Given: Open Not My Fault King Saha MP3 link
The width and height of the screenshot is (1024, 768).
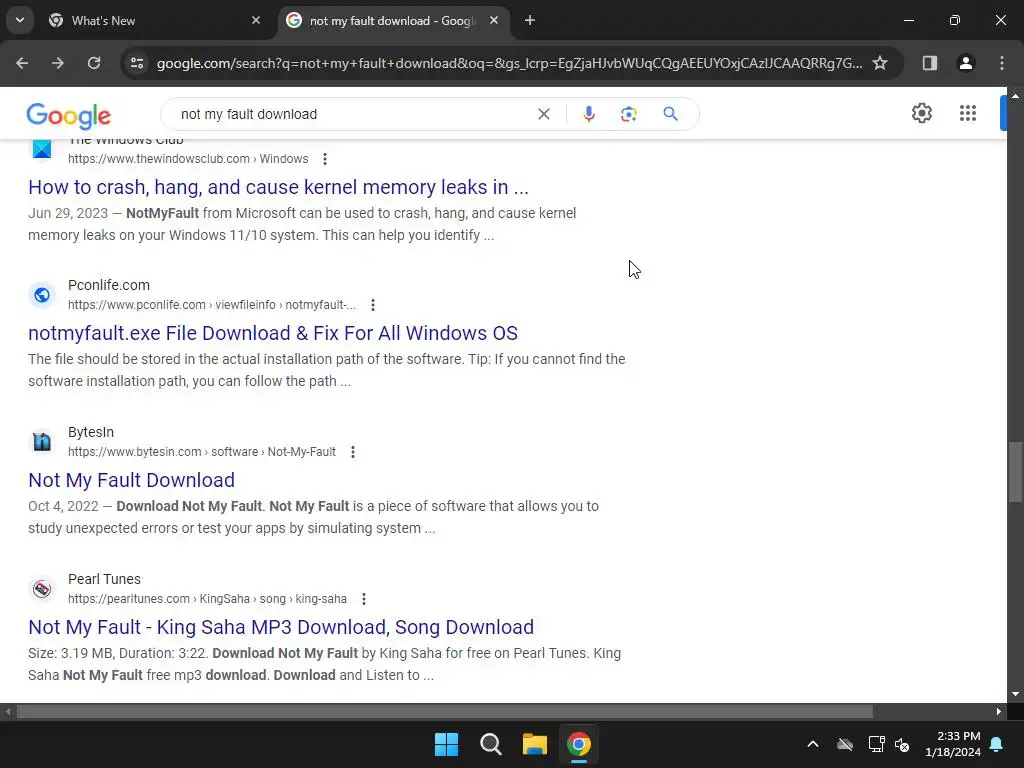Looking at the screenshot, I should click(281, 627).
